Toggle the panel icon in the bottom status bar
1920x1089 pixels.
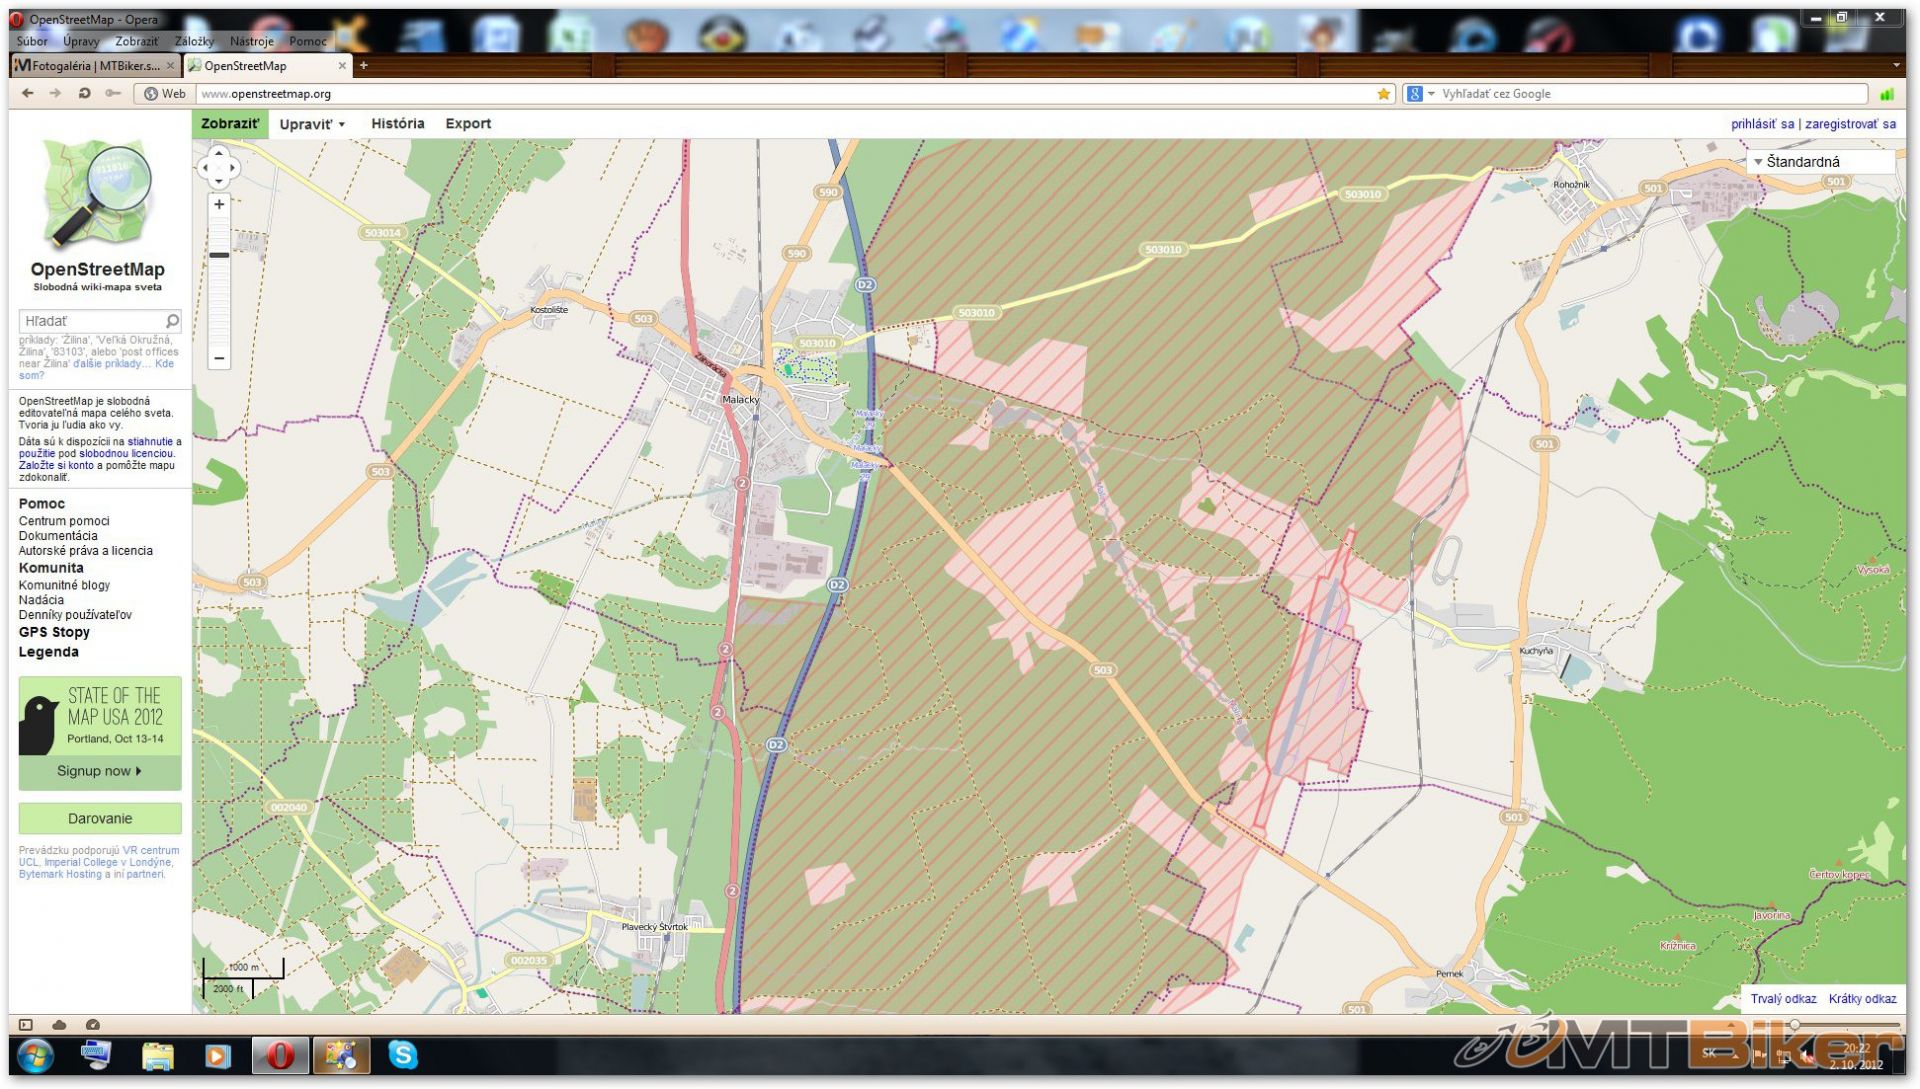coord(26,1025)
